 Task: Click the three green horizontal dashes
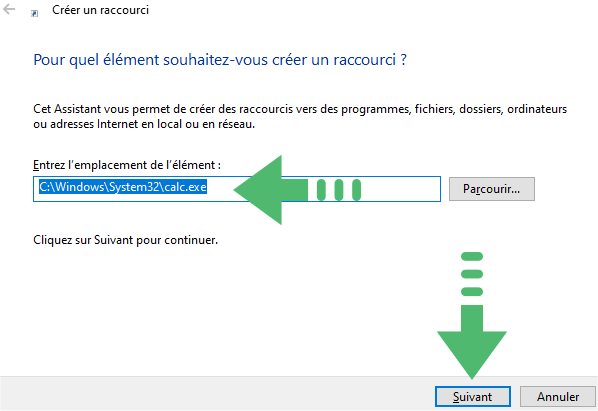[x=472, y=274]
